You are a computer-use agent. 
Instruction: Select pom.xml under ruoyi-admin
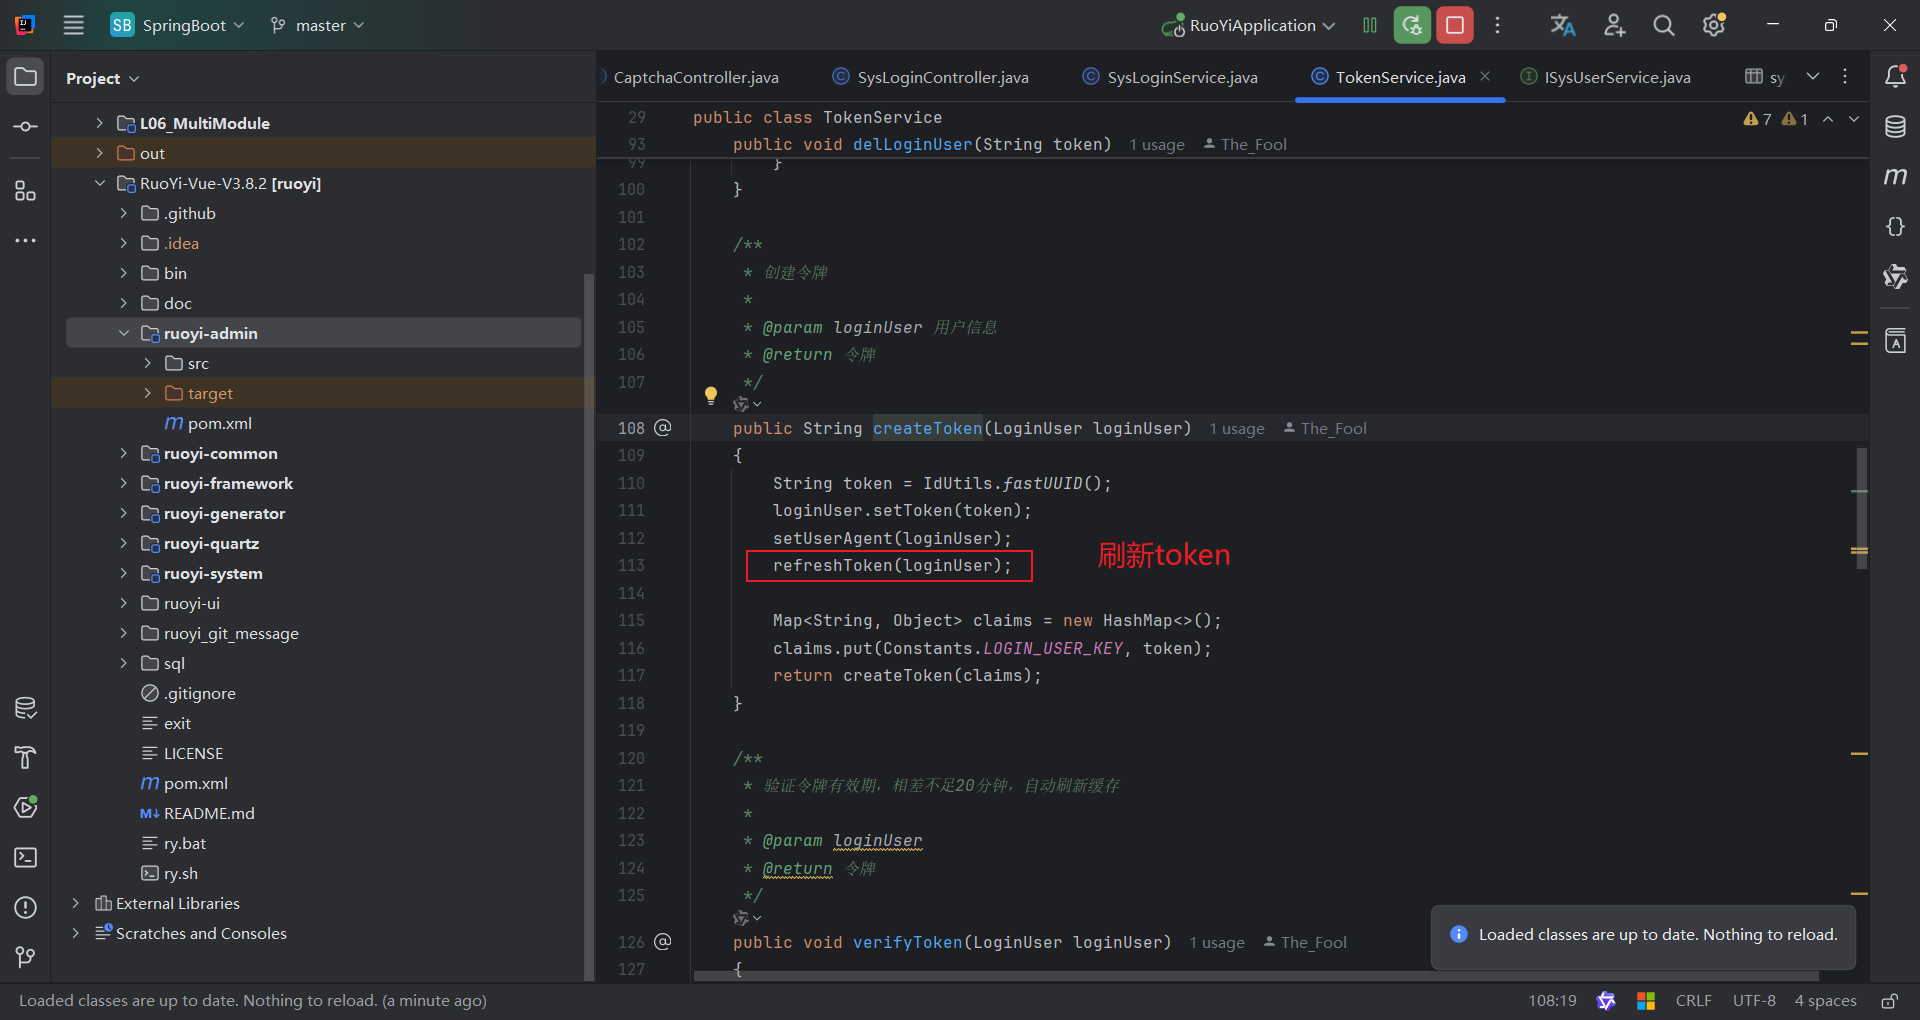(x=220, y=423)
